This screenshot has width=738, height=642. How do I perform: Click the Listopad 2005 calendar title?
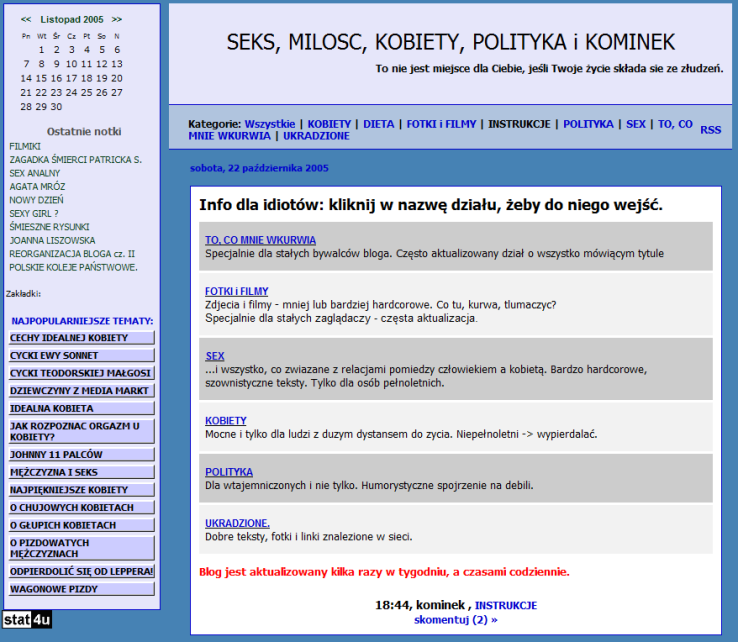(x=72, y=20)
